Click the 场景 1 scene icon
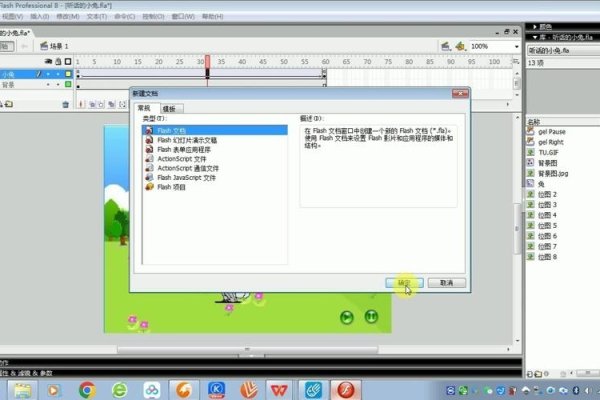600x400 pixels. point(44,46)
